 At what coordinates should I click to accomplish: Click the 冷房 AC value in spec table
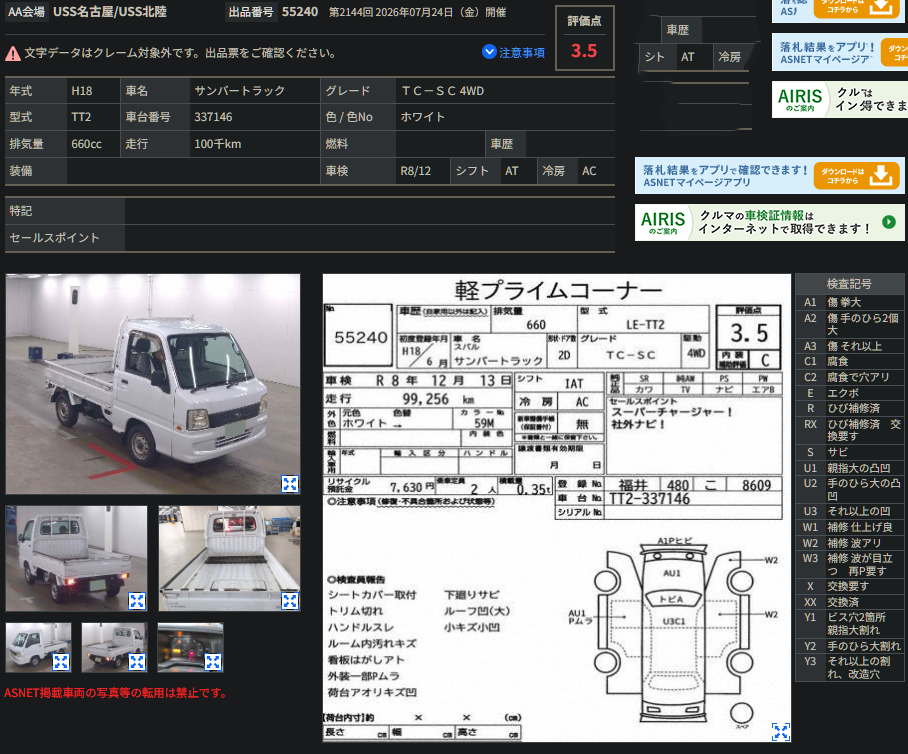pos(589,171)
